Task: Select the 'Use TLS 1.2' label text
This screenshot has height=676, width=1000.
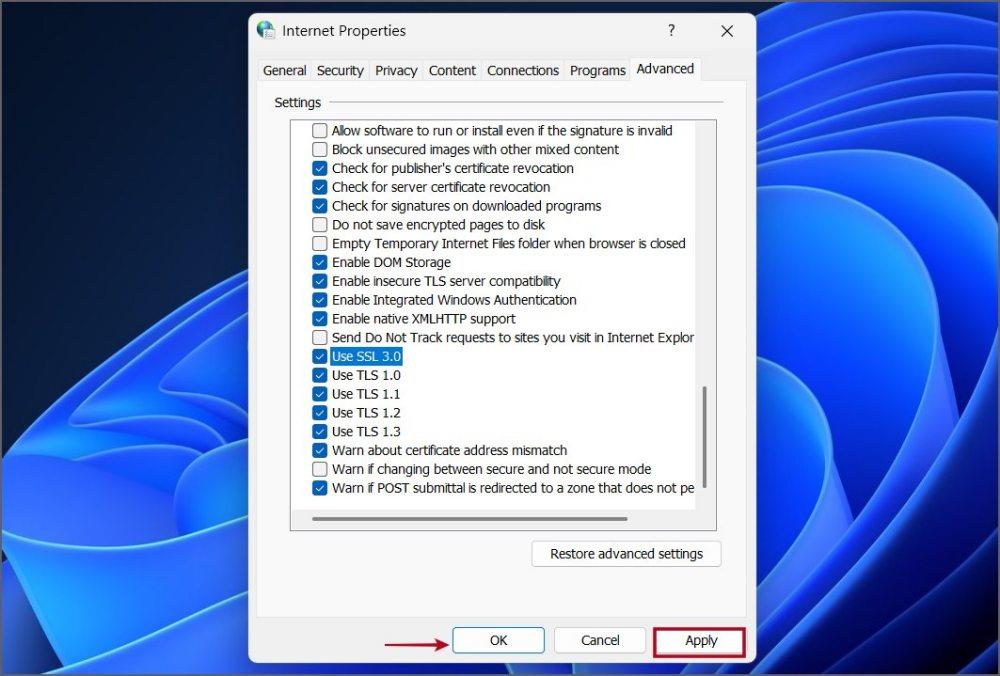Action: pos(366,413)
